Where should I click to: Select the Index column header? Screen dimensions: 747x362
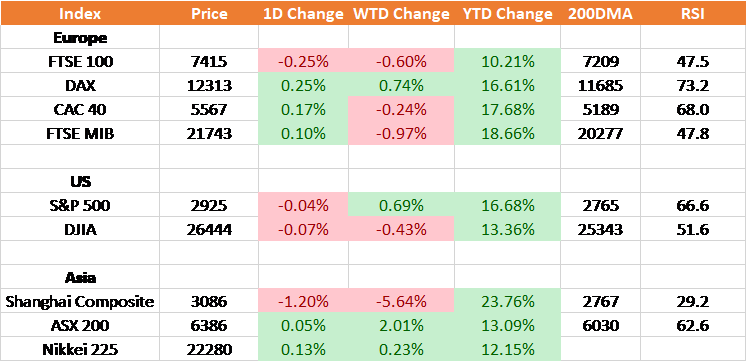tap(80, 13)
